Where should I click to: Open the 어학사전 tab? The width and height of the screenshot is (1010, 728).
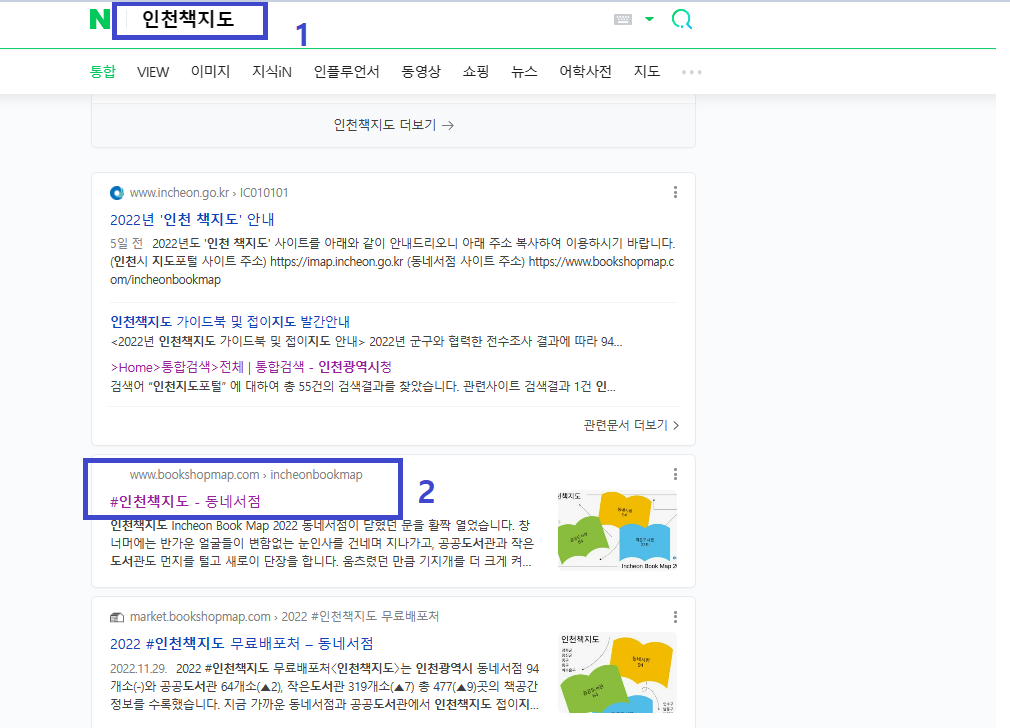(x=586, y=72)
